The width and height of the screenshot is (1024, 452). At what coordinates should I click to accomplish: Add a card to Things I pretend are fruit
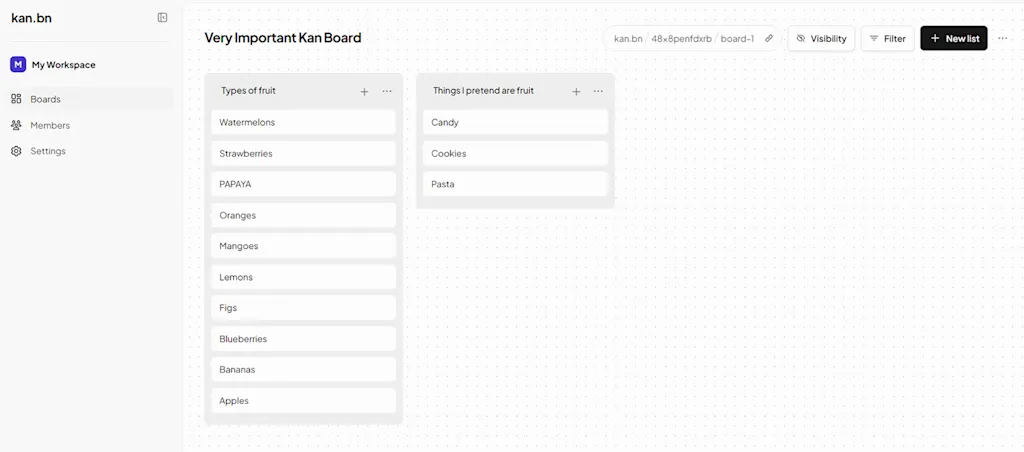(x=576, y=91)
